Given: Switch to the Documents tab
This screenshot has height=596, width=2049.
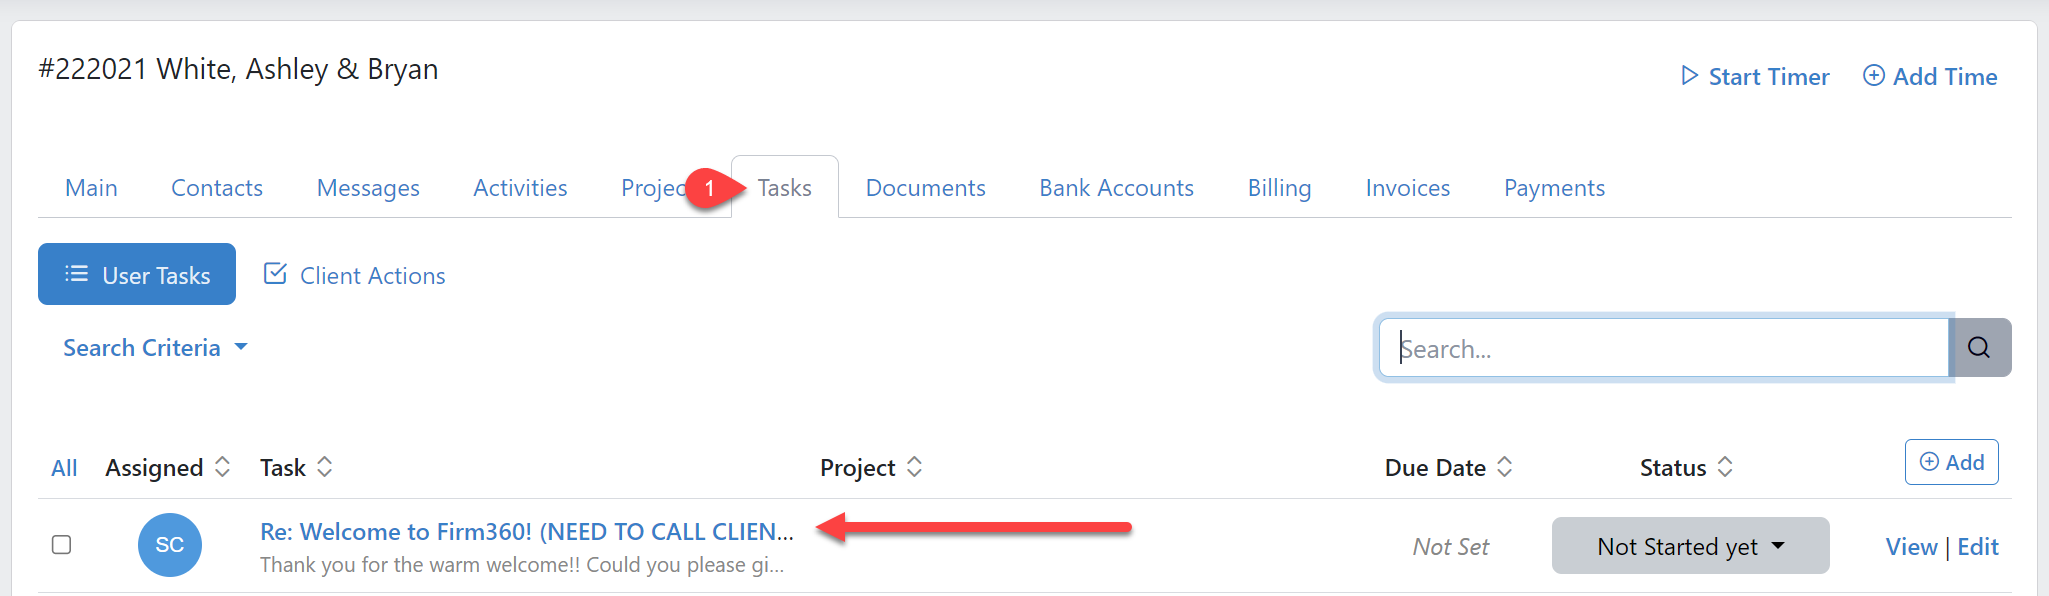Looking at the screenshot, I should coord(925,187).
